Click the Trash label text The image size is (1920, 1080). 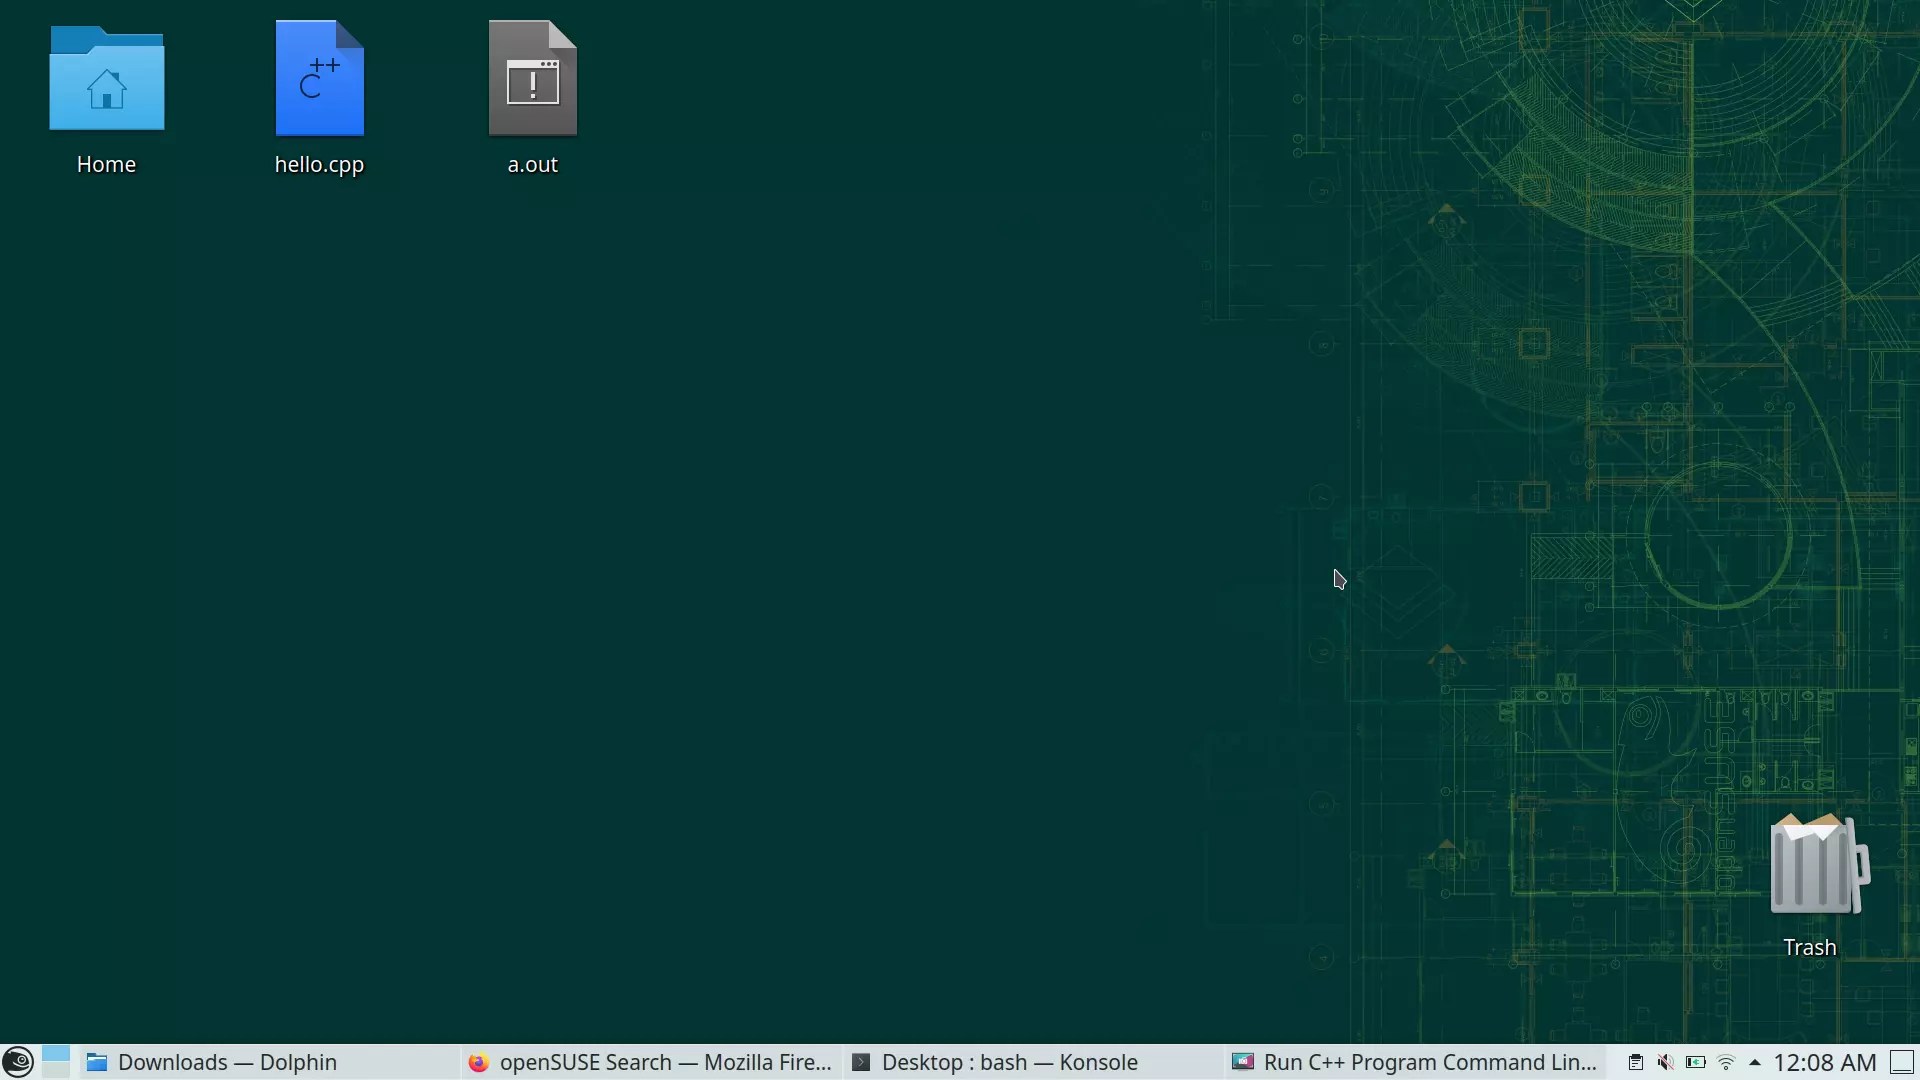click(1809, 948)
